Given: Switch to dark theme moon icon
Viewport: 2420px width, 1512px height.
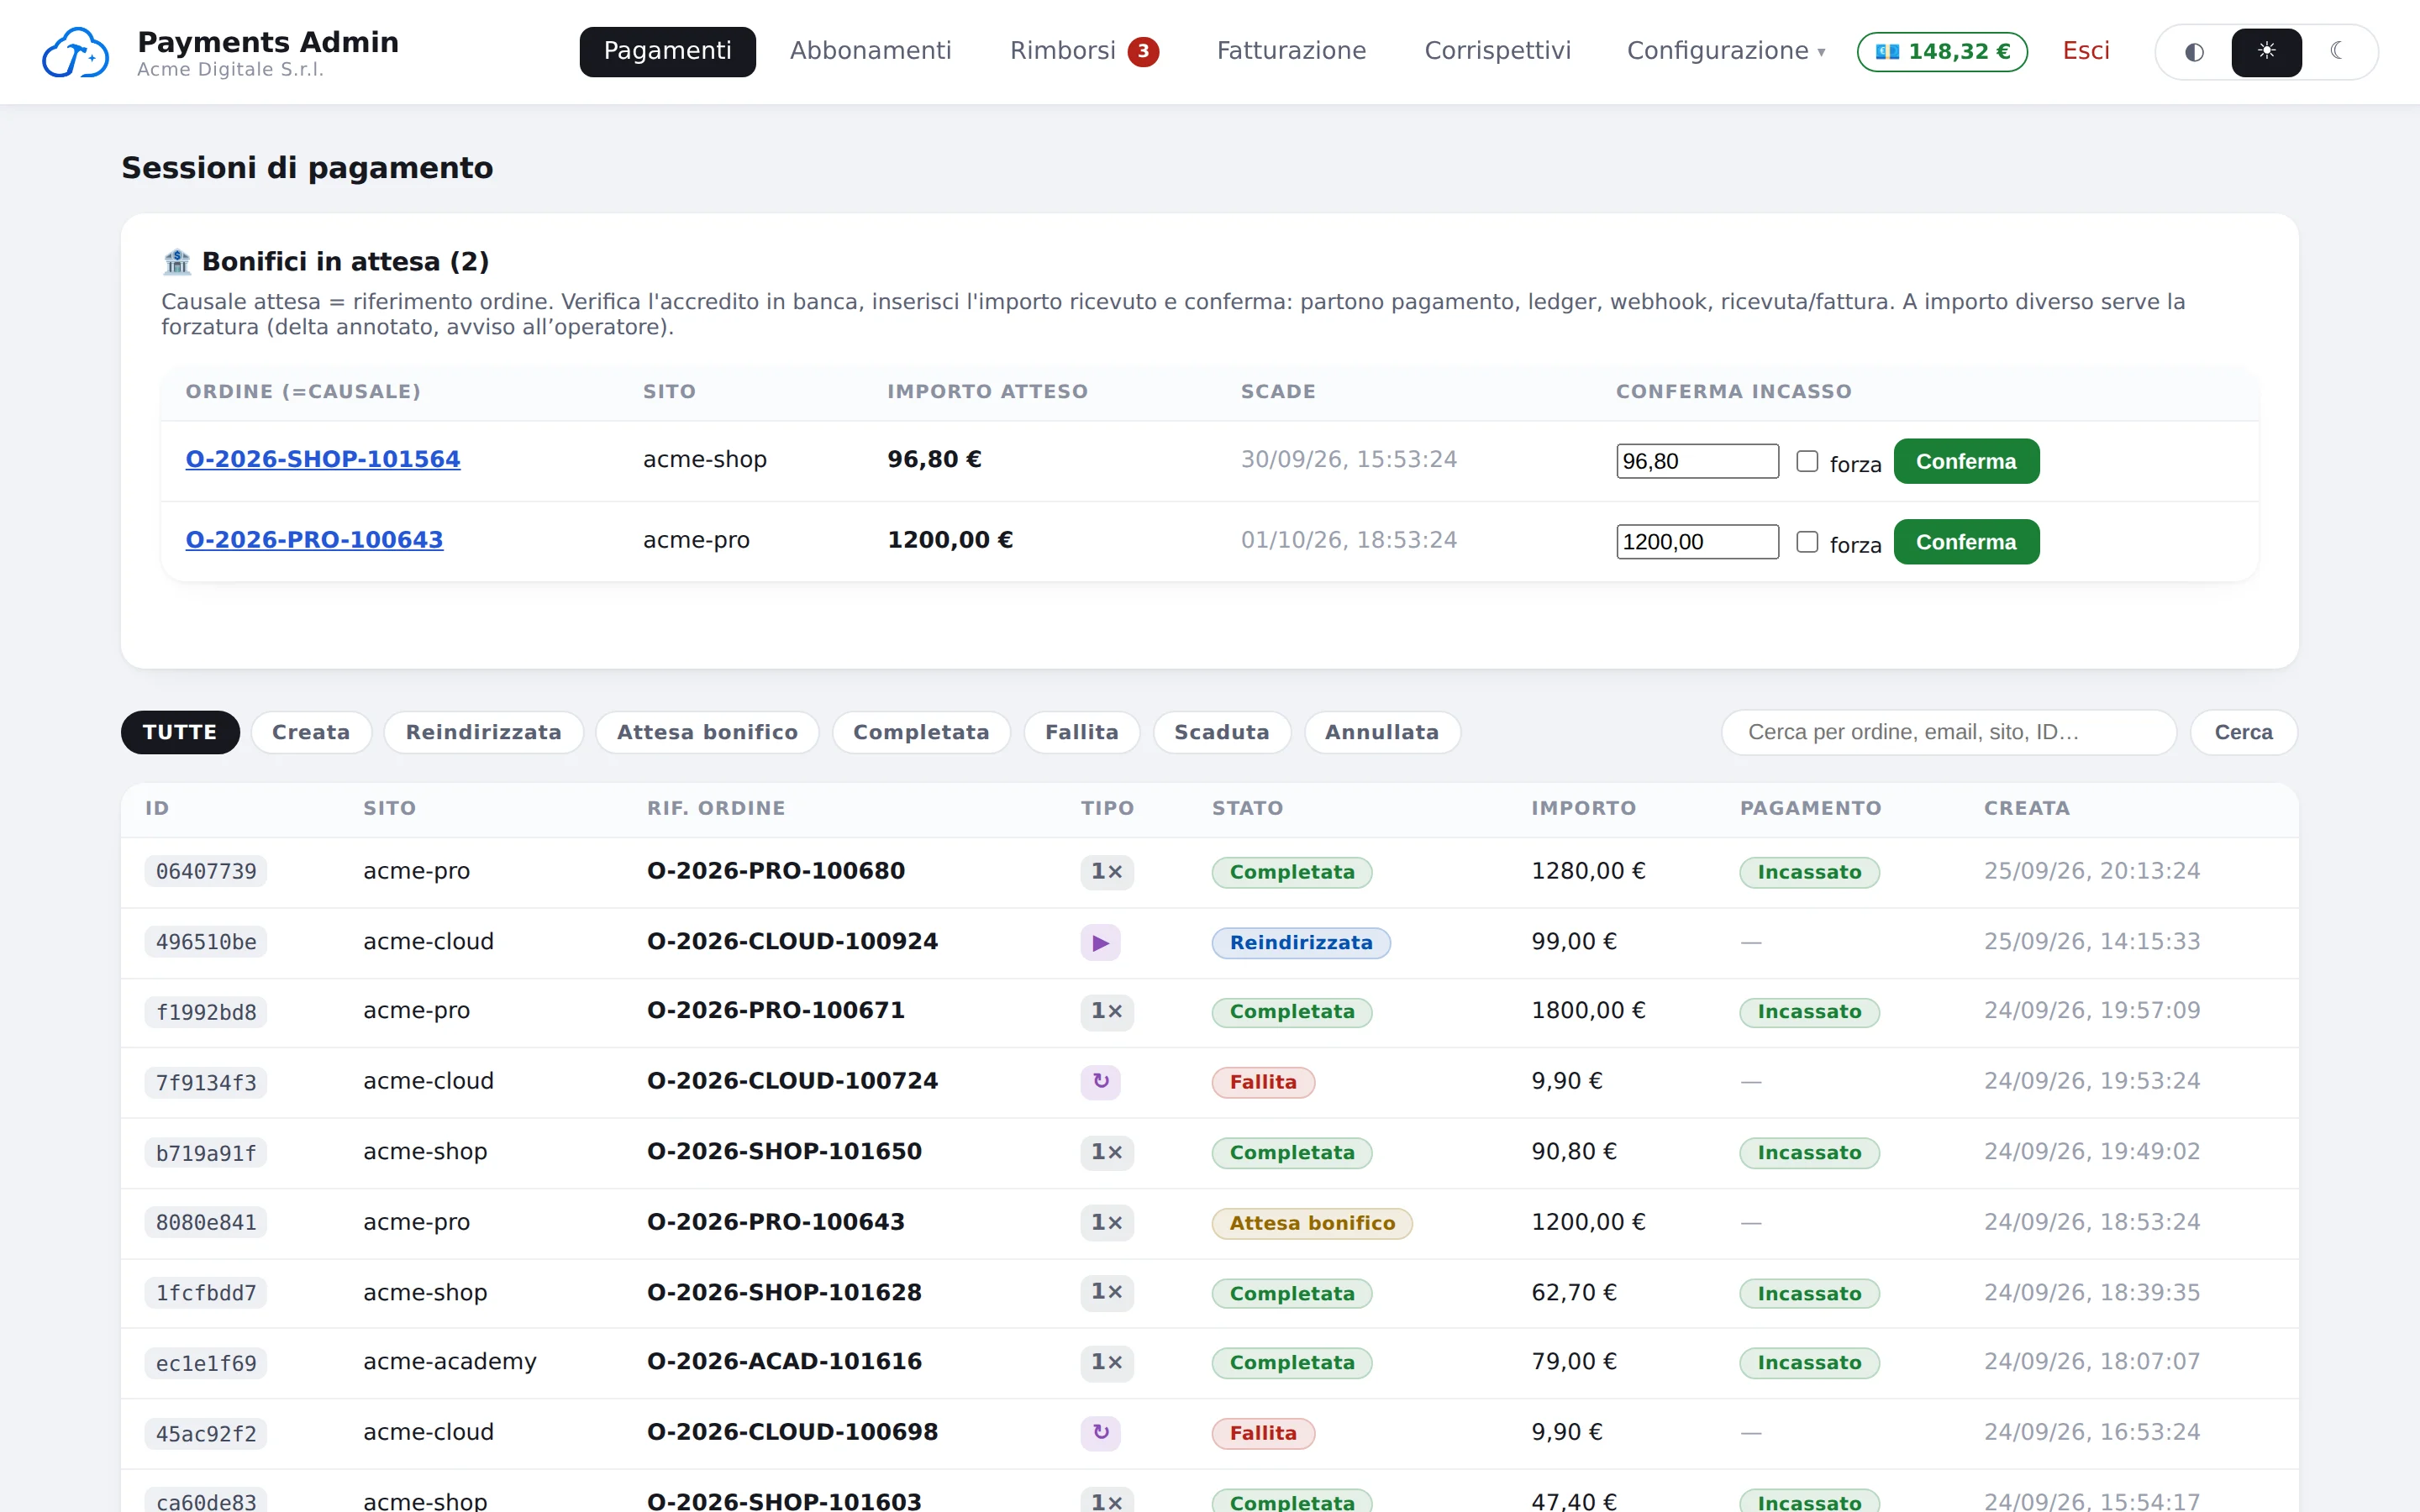Looking at the screenshot, I should click(x=2337, y=52).
